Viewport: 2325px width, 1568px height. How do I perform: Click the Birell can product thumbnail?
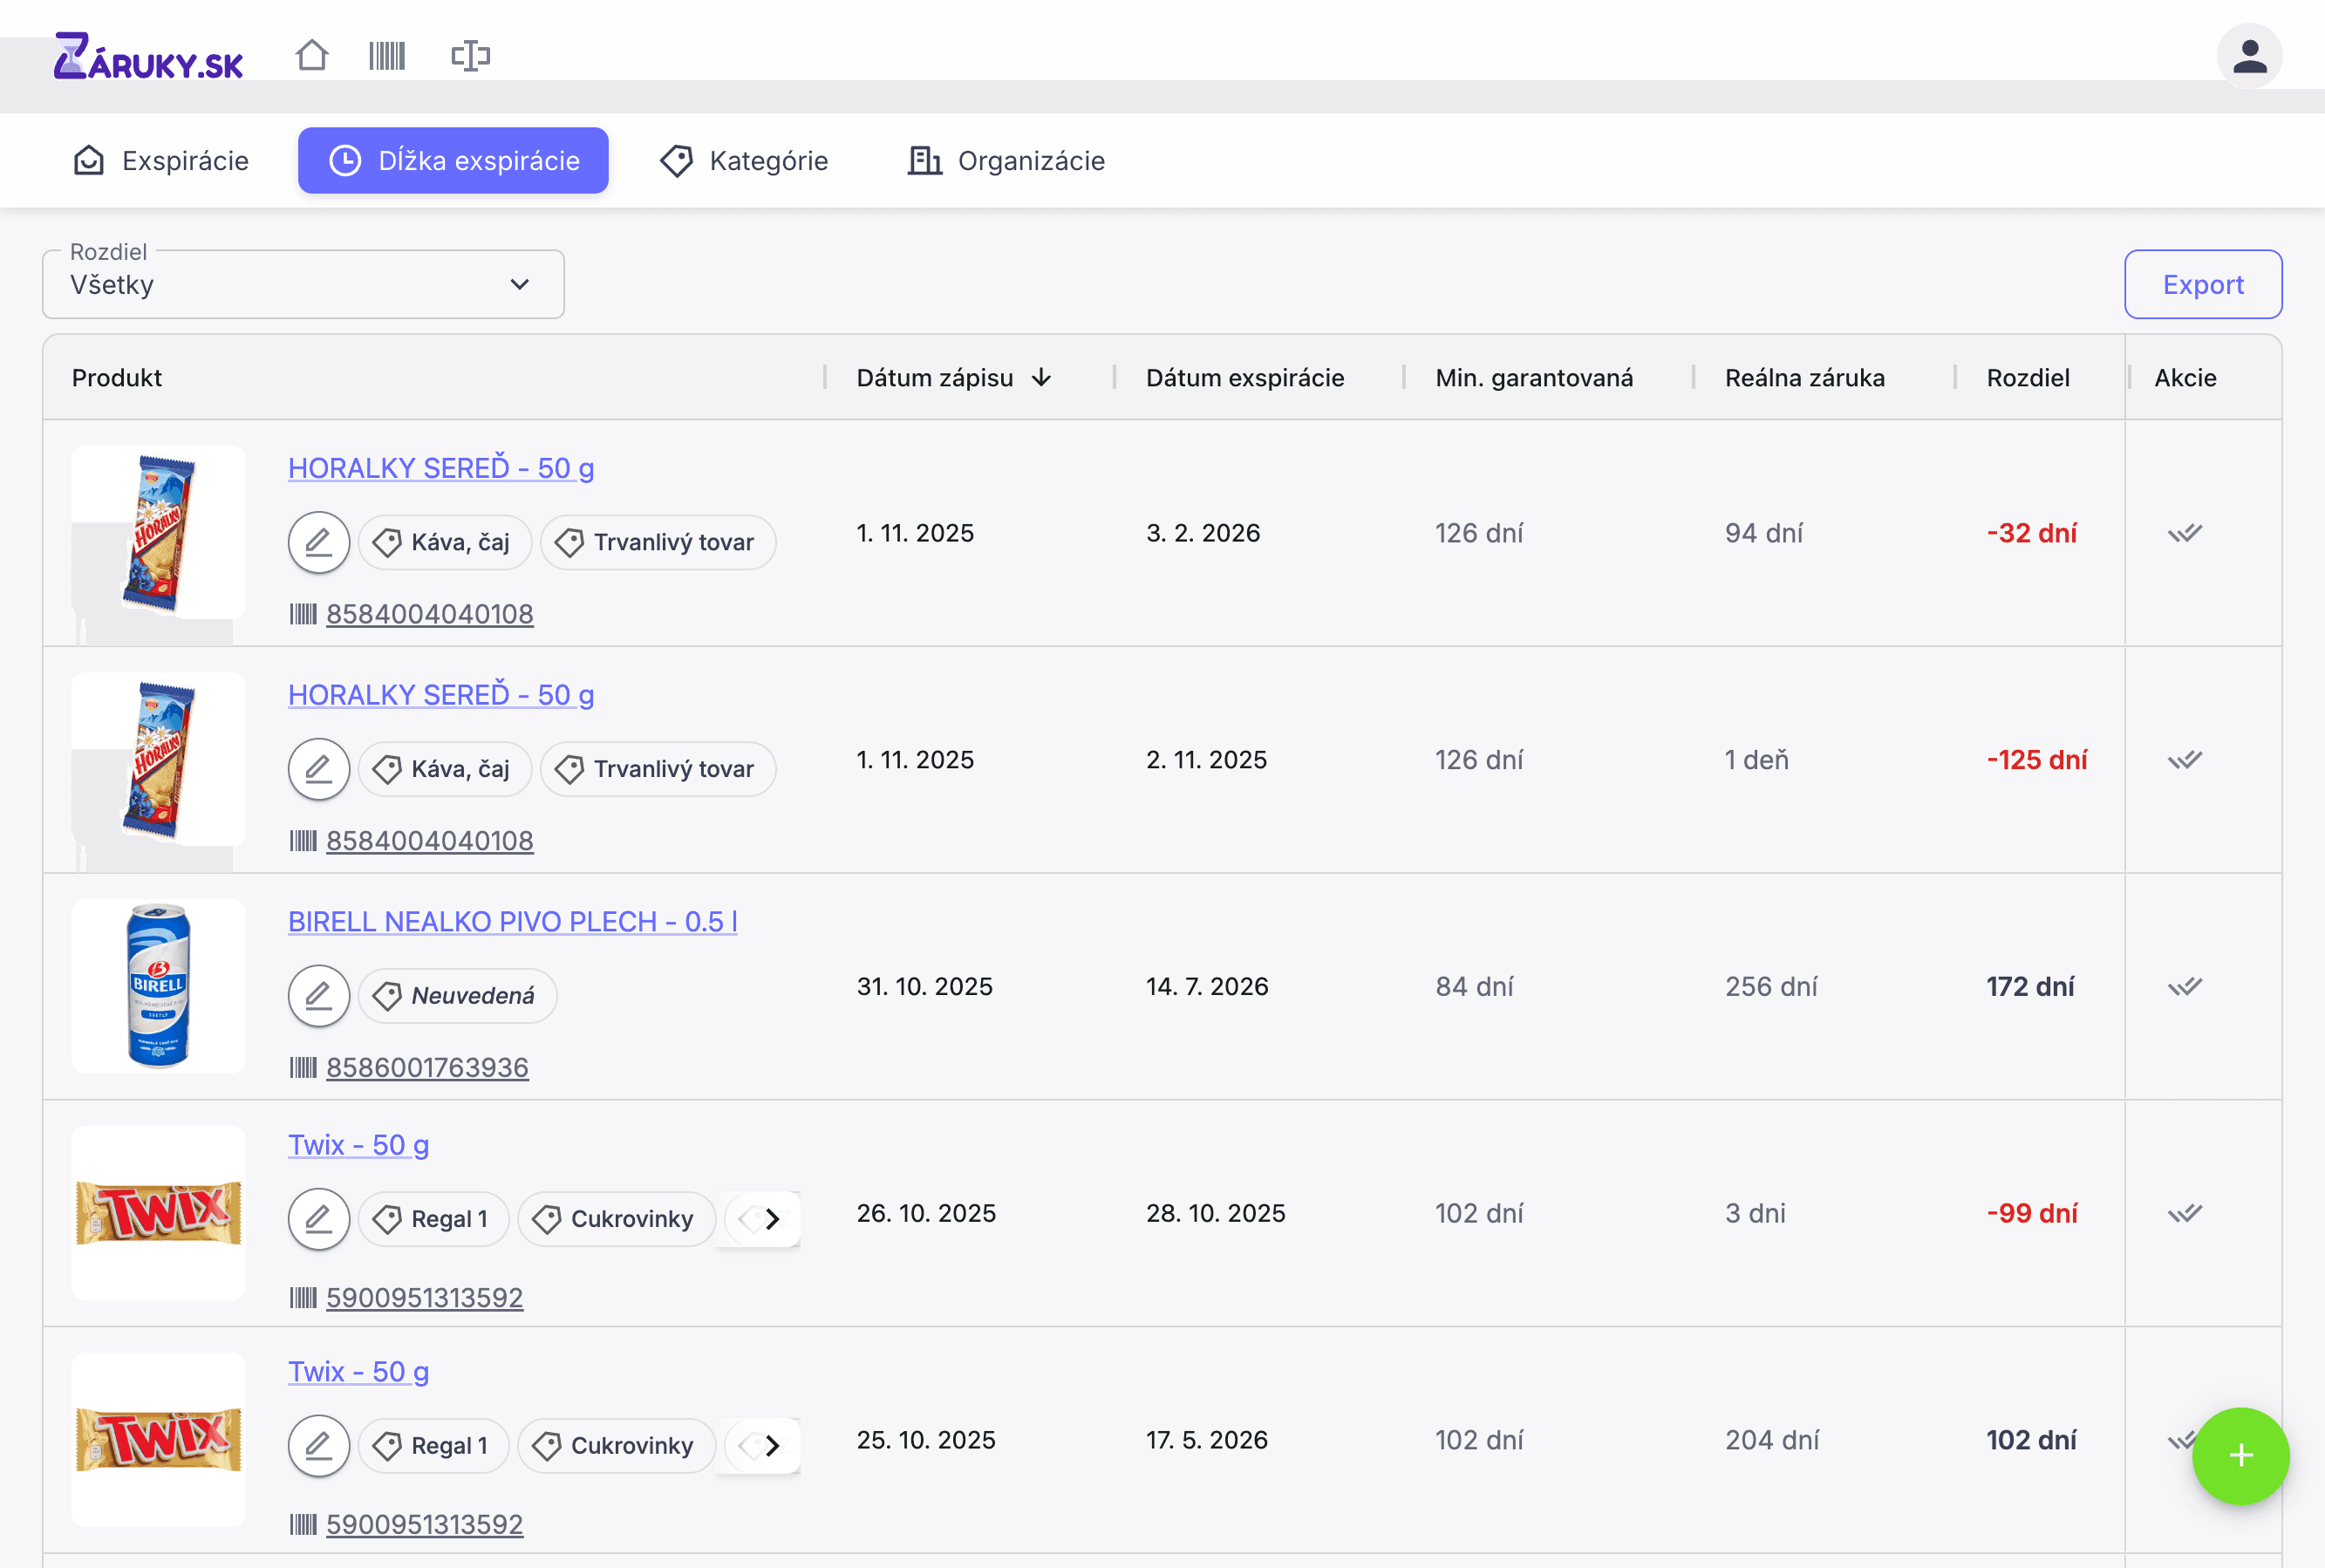[158, 986]
